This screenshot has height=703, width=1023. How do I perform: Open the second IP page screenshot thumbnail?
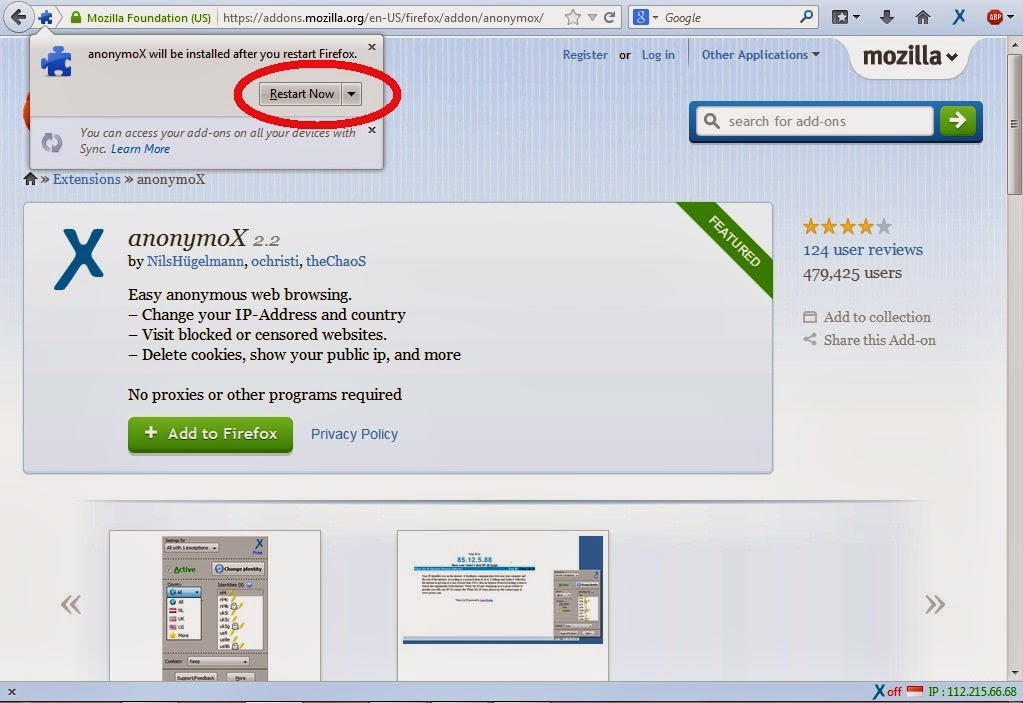[503, 606]
